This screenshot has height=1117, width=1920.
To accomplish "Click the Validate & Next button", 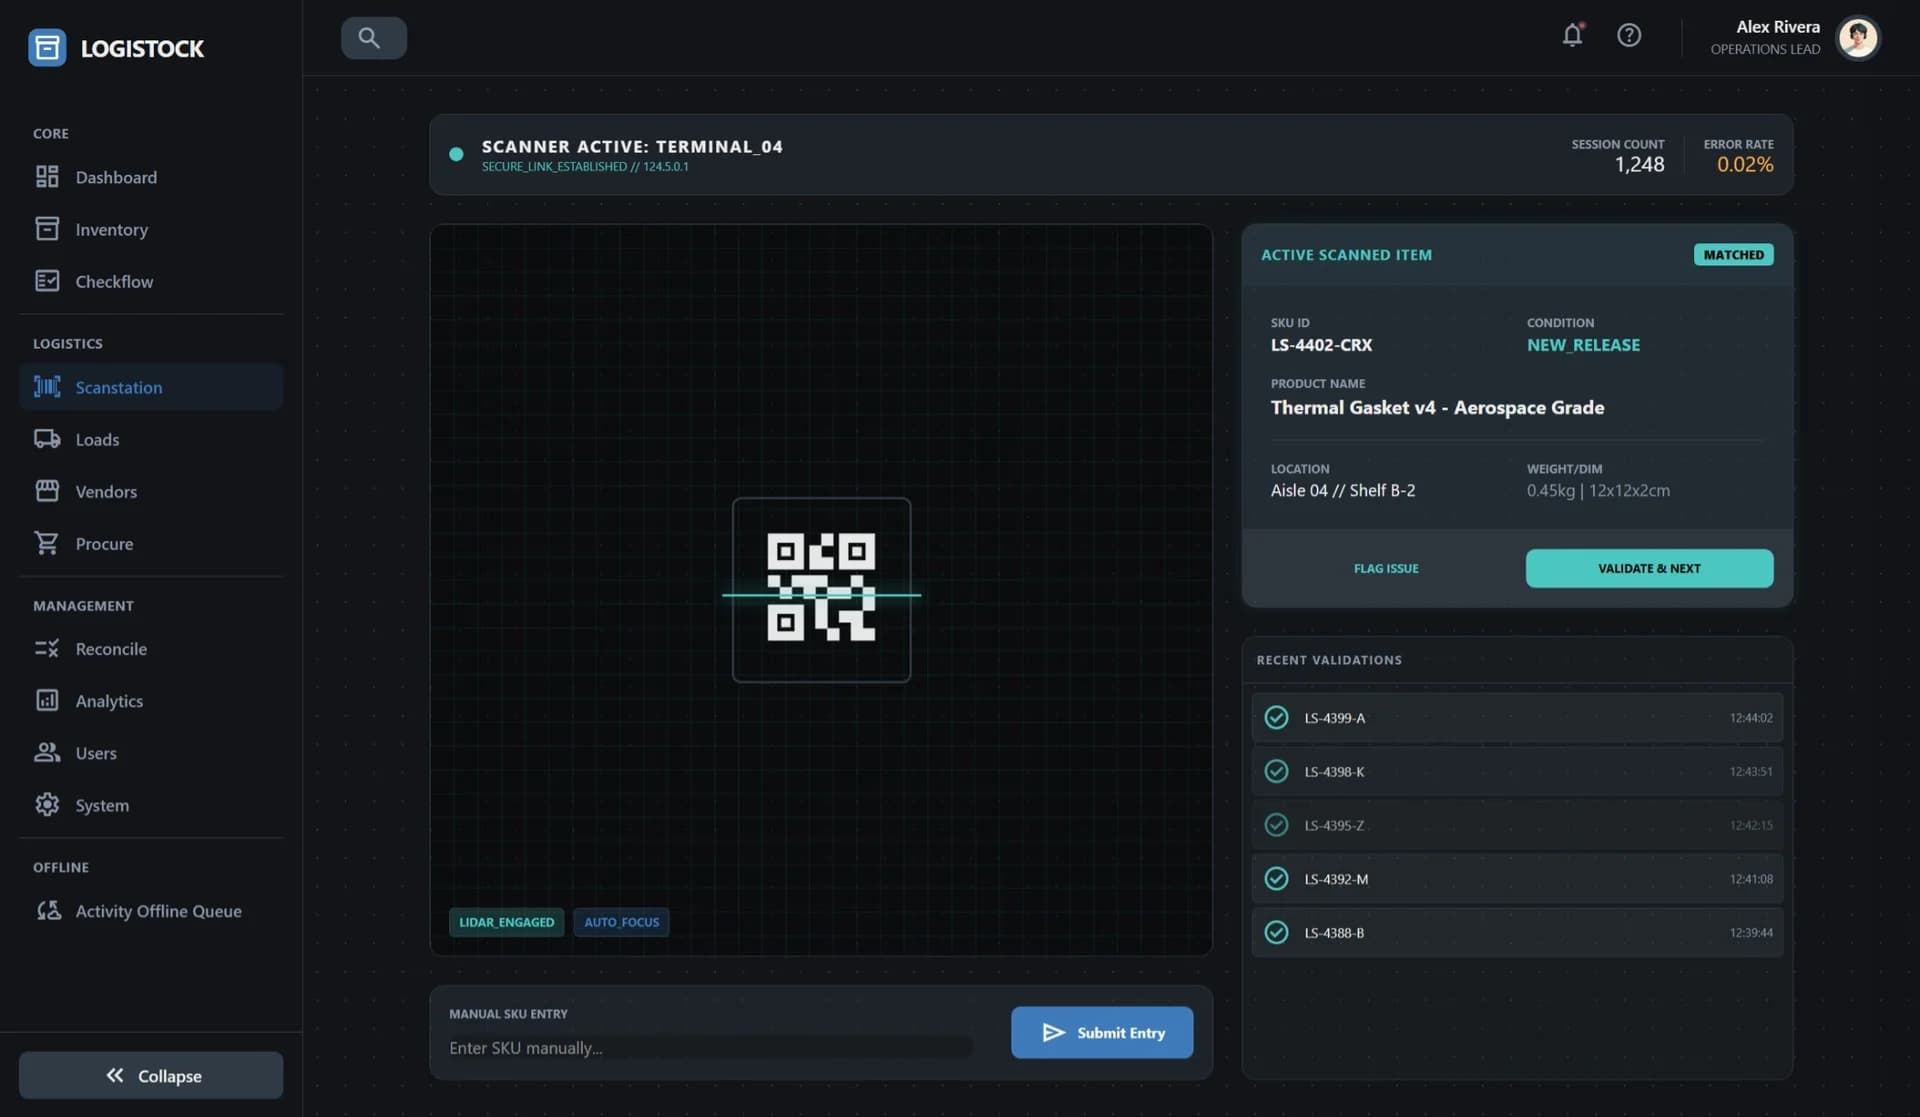I will pos(1649,568).
